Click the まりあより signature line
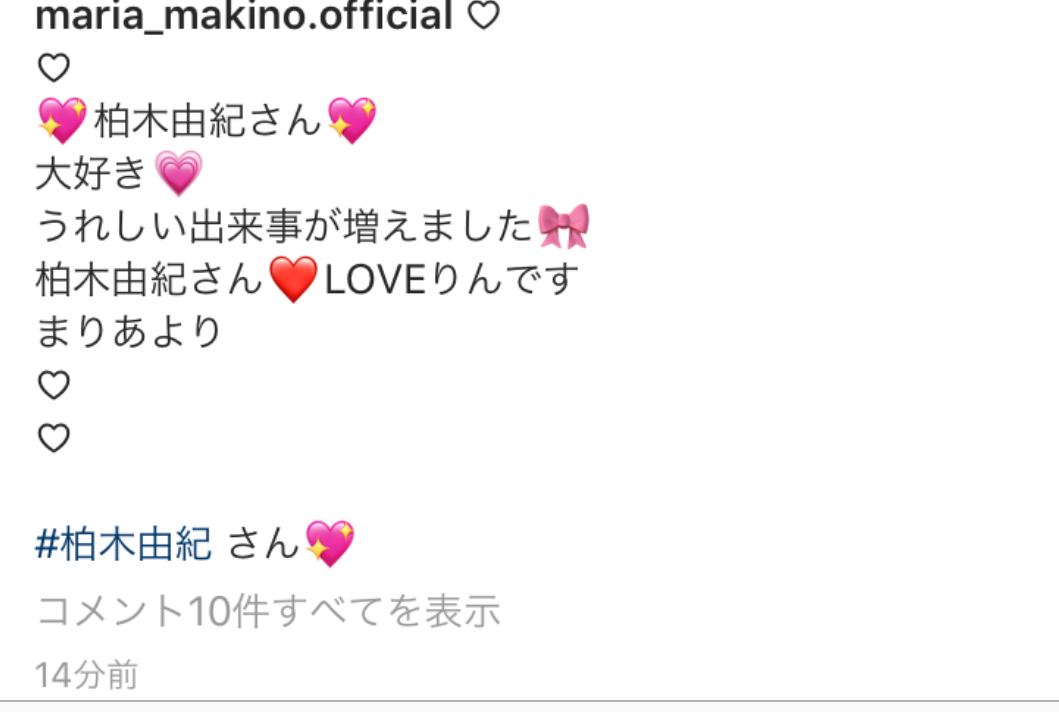 click(x=128, y=332)
